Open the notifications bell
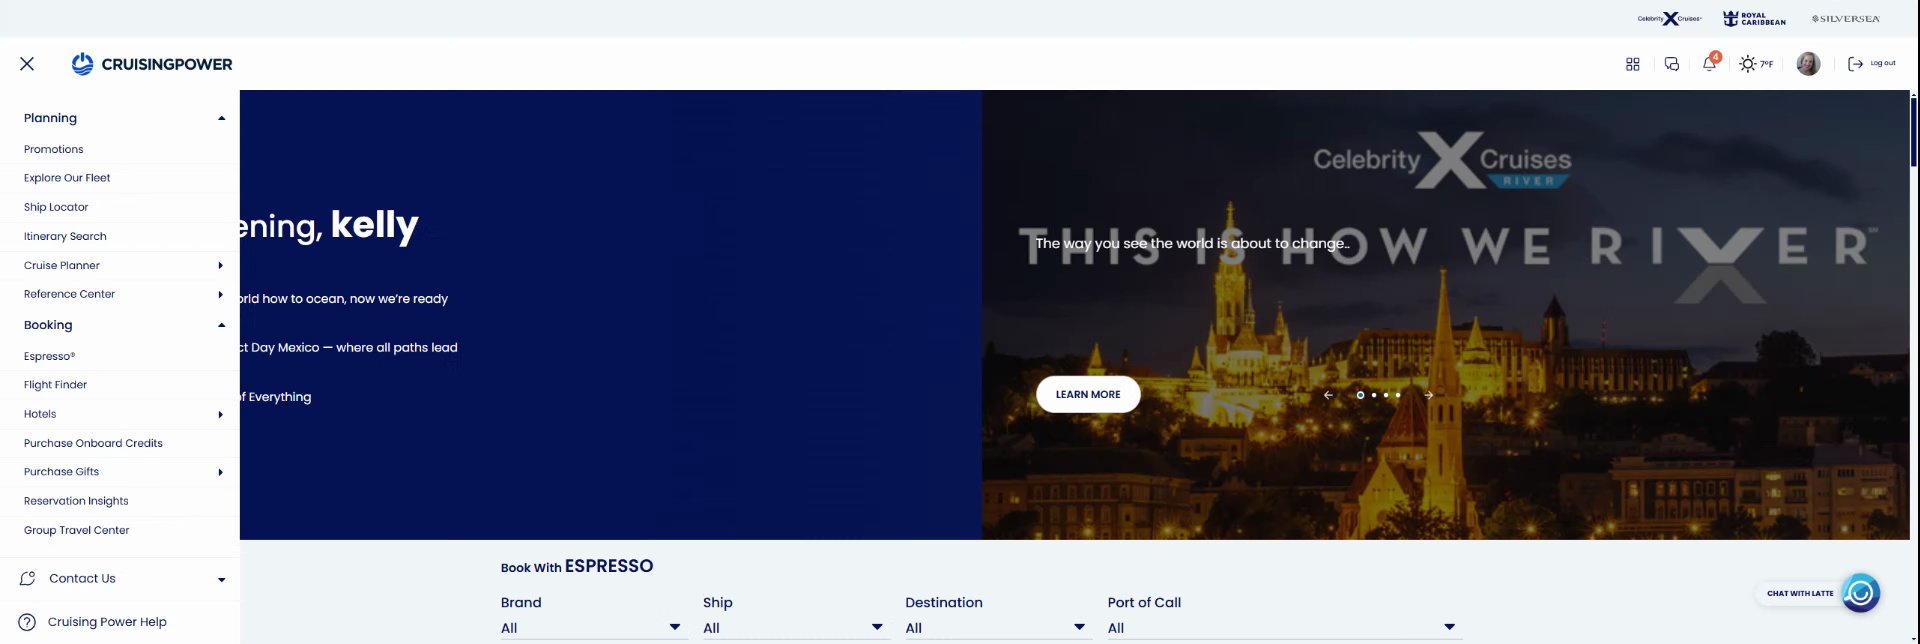 (1710, 63)
